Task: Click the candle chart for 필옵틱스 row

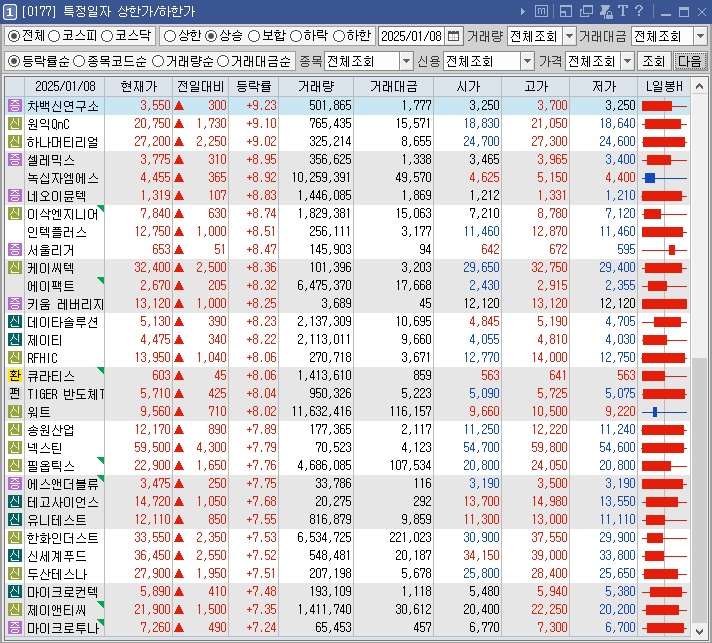Action: tap(664, 465)
